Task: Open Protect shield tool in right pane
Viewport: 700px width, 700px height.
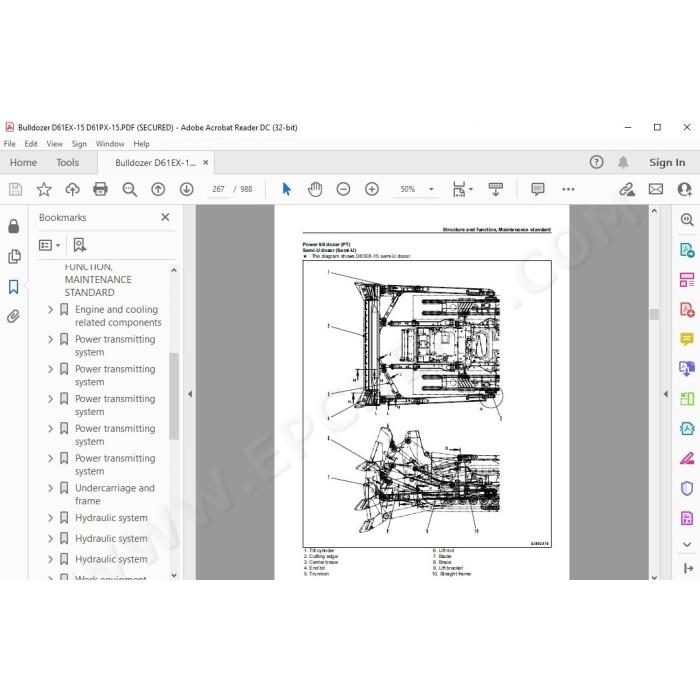Action: click(687, 488)
